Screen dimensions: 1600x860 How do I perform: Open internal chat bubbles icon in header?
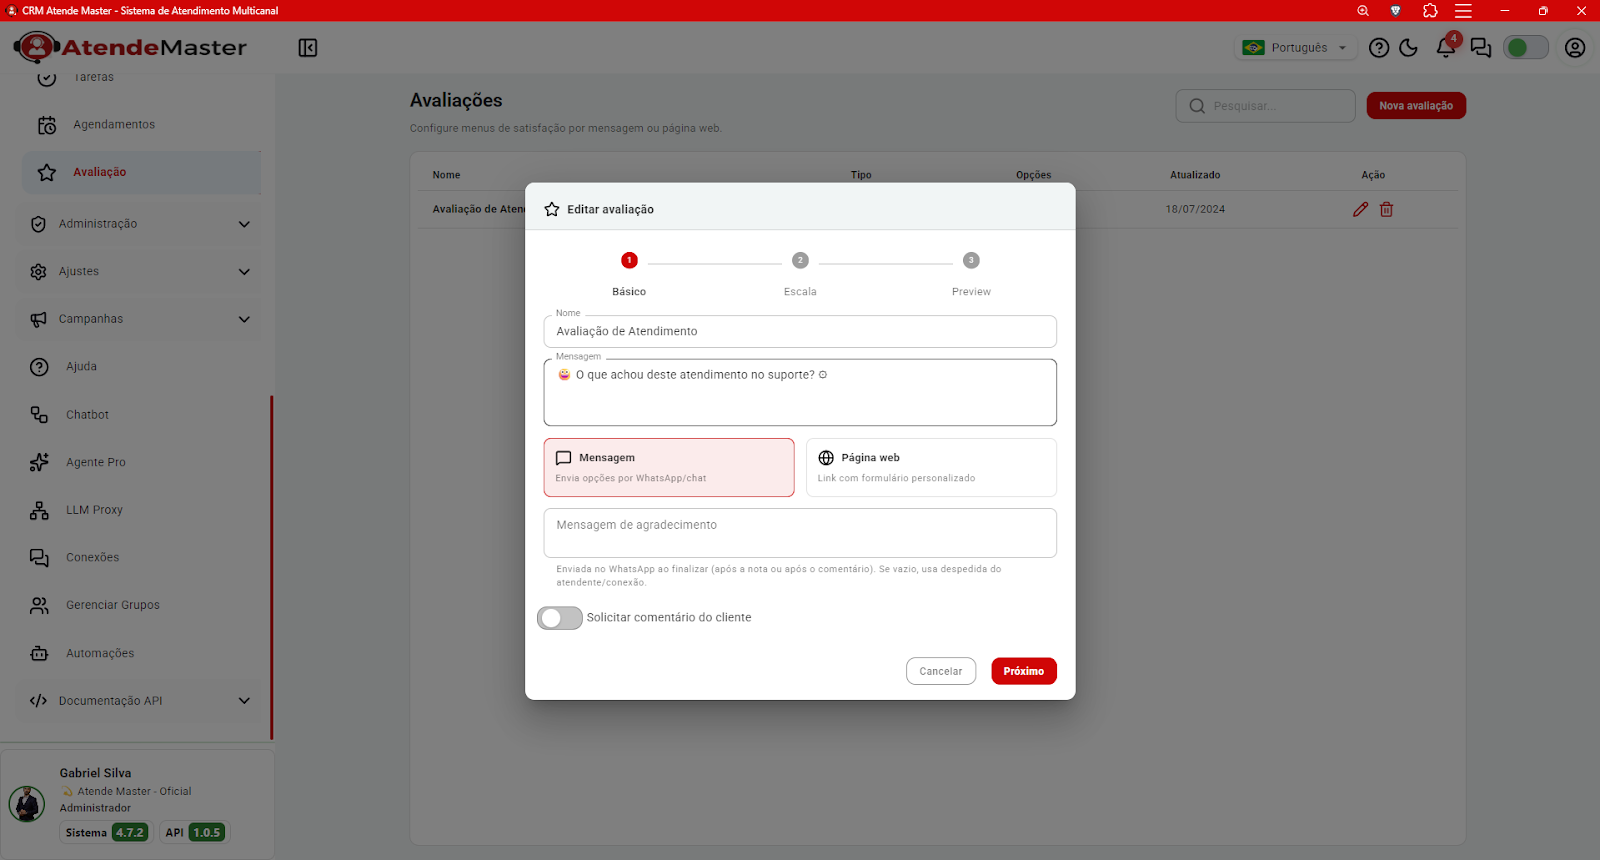tap(1481, 48)
